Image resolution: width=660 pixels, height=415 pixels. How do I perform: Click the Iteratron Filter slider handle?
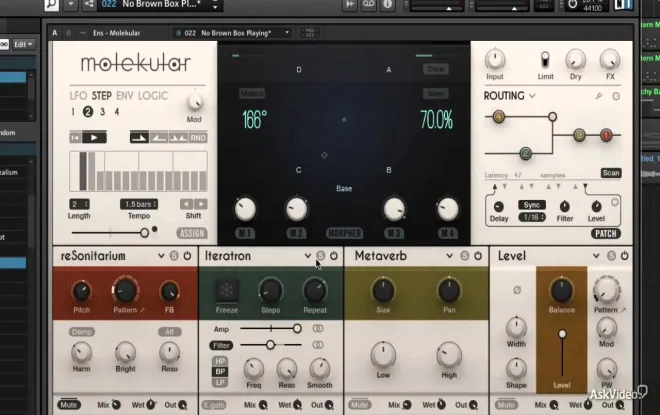pos(270,345)
